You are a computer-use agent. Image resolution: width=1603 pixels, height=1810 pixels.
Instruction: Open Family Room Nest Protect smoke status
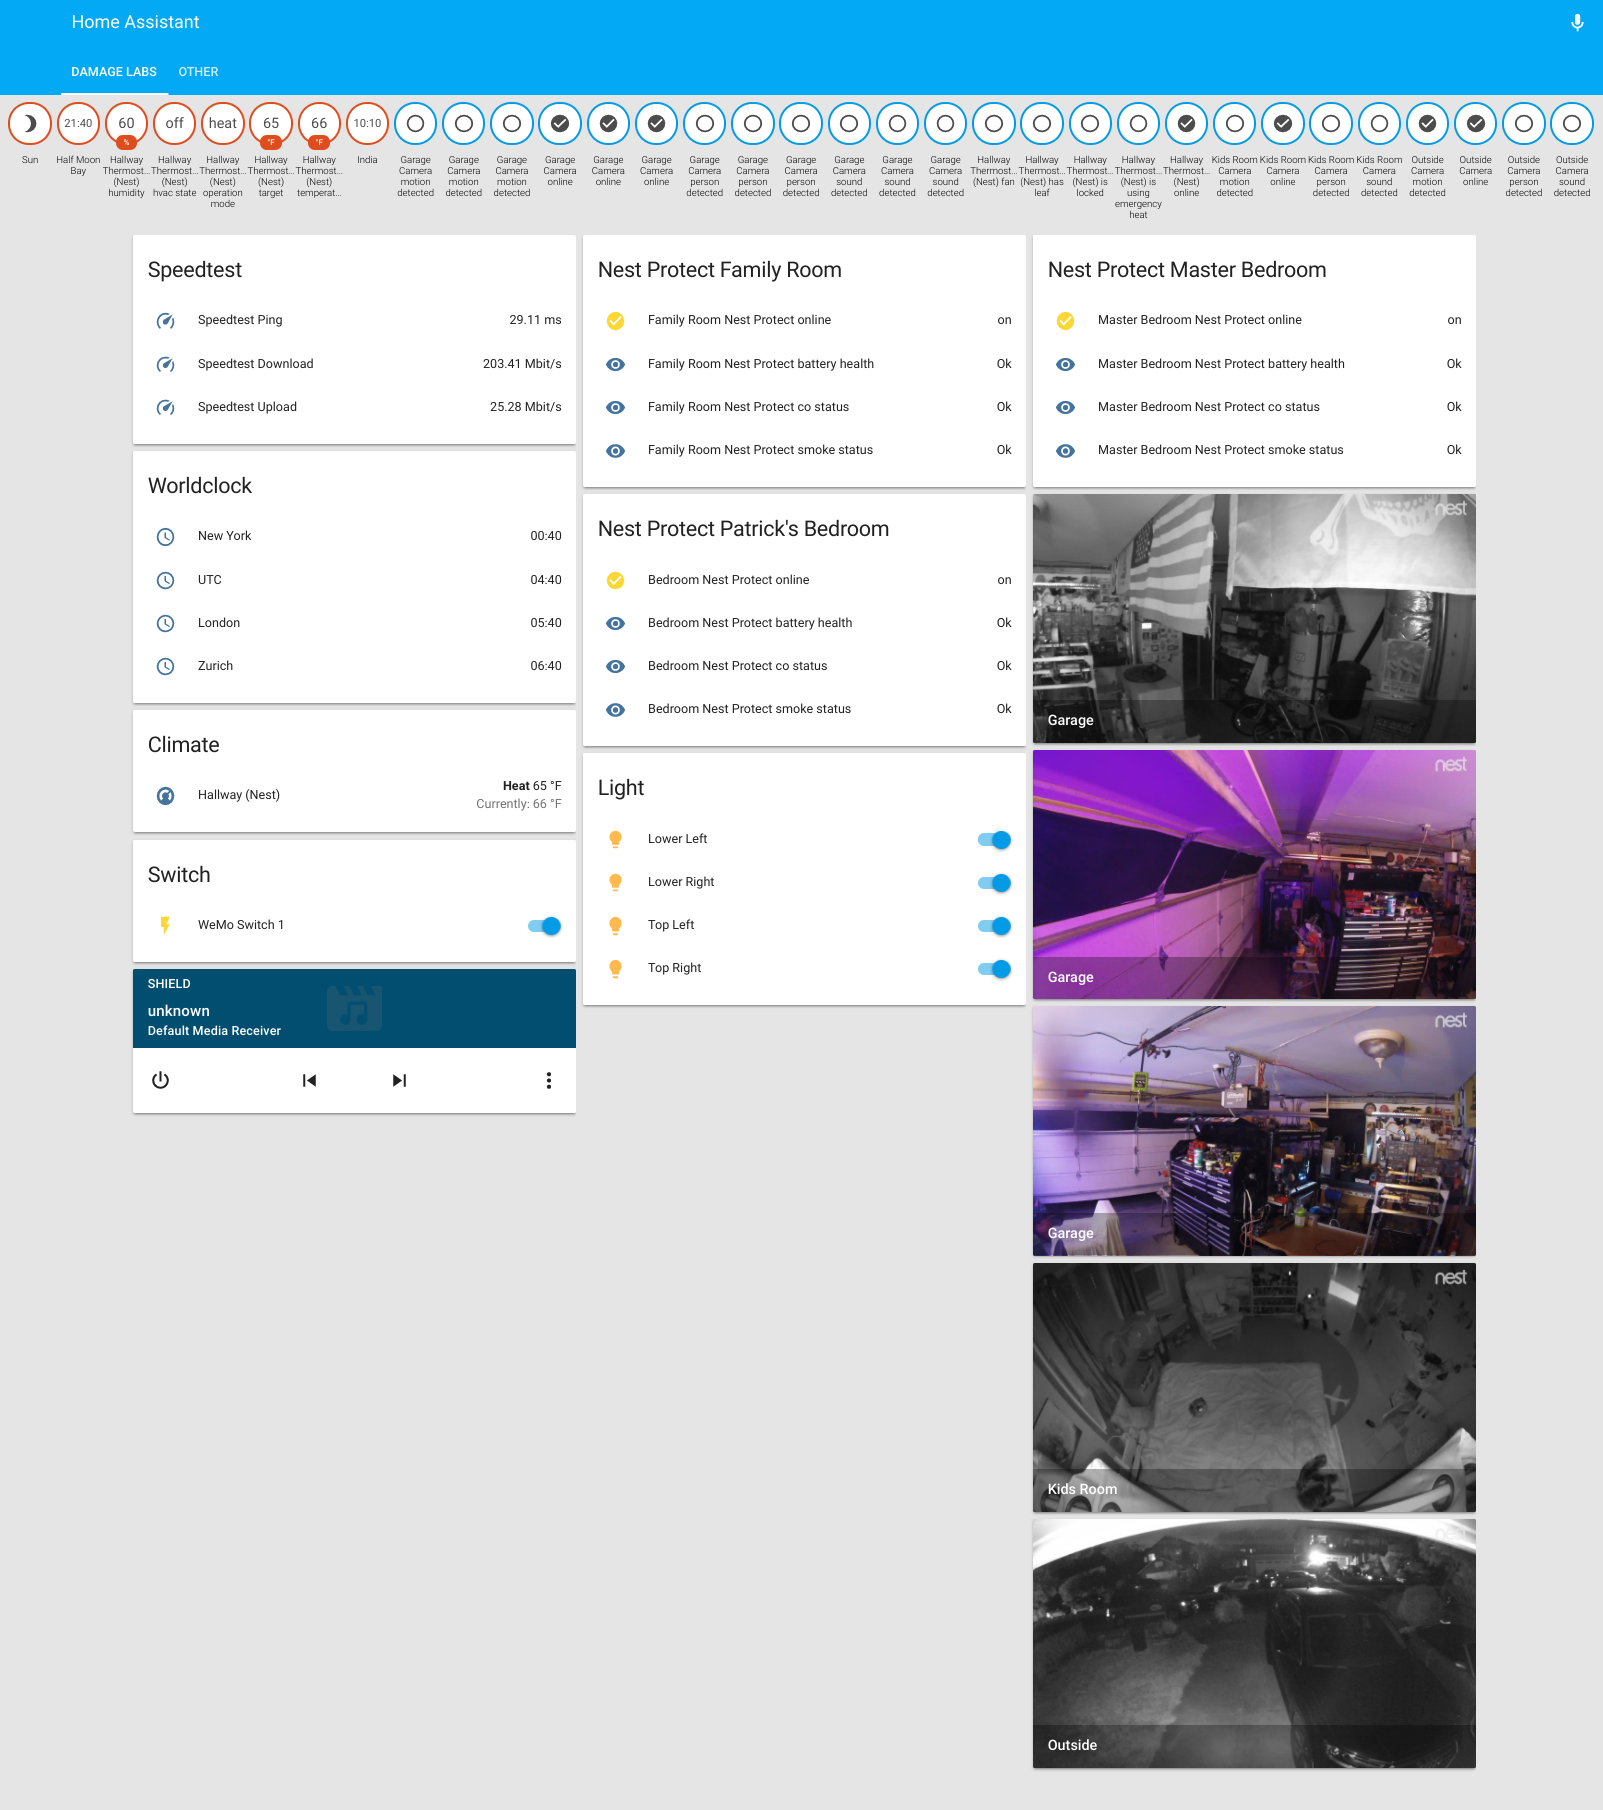pos(804,450)
